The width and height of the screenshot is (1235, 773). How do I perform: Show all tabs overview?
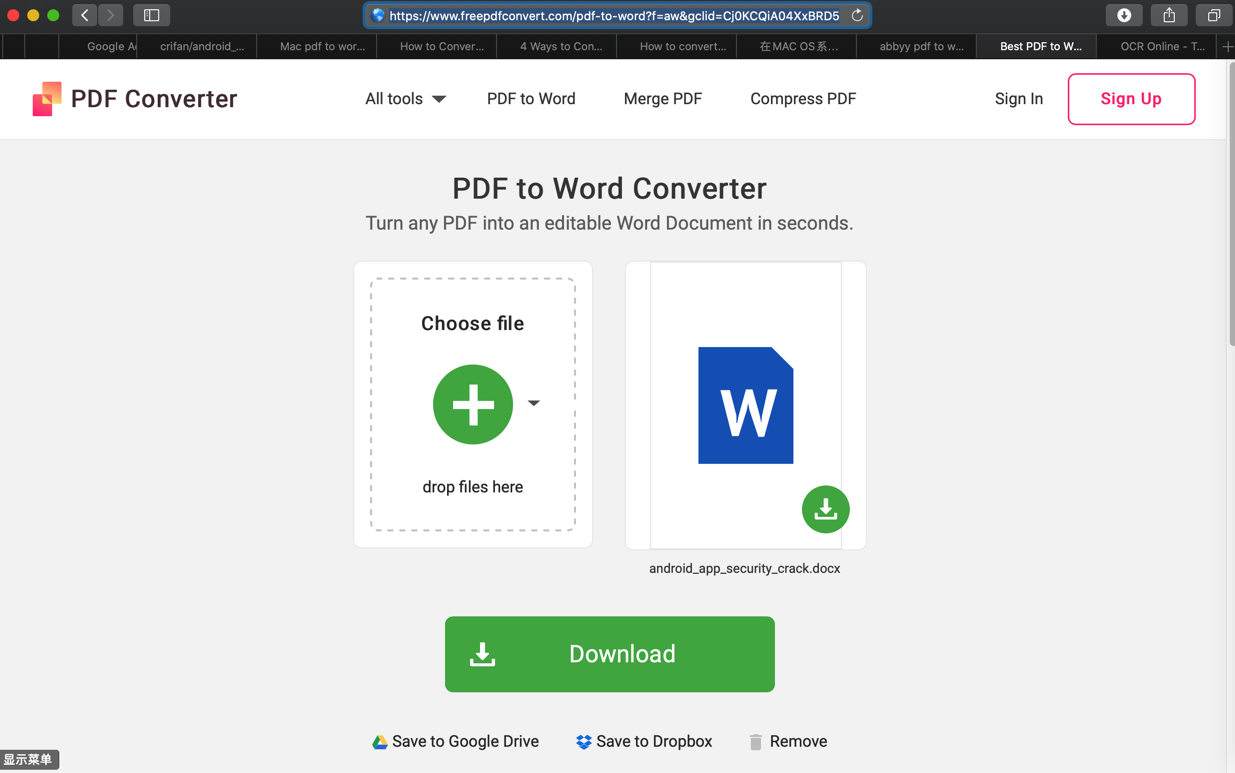[1214, 15]
